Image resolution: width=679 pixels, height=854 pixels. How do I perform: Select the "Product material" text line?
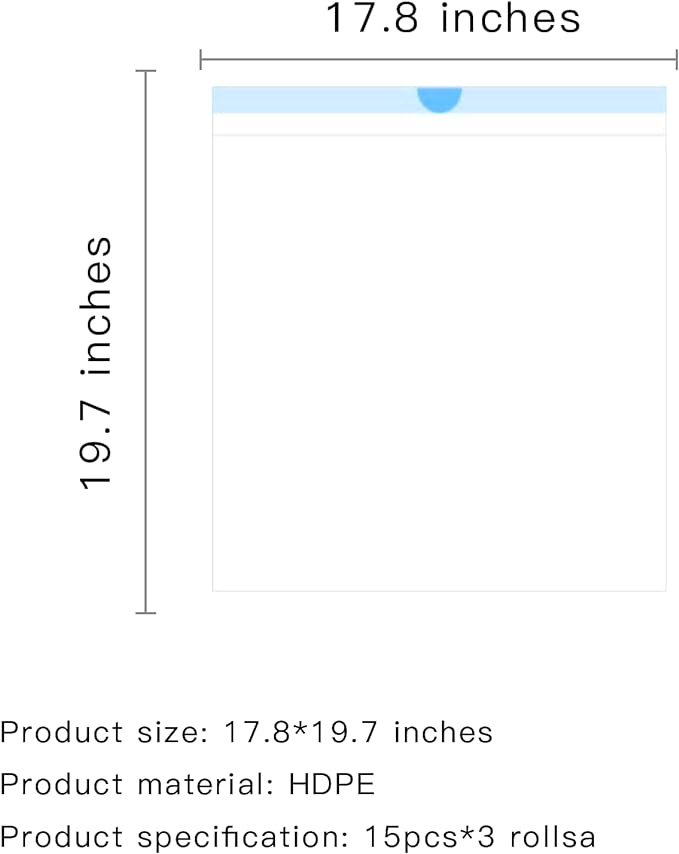187,784
